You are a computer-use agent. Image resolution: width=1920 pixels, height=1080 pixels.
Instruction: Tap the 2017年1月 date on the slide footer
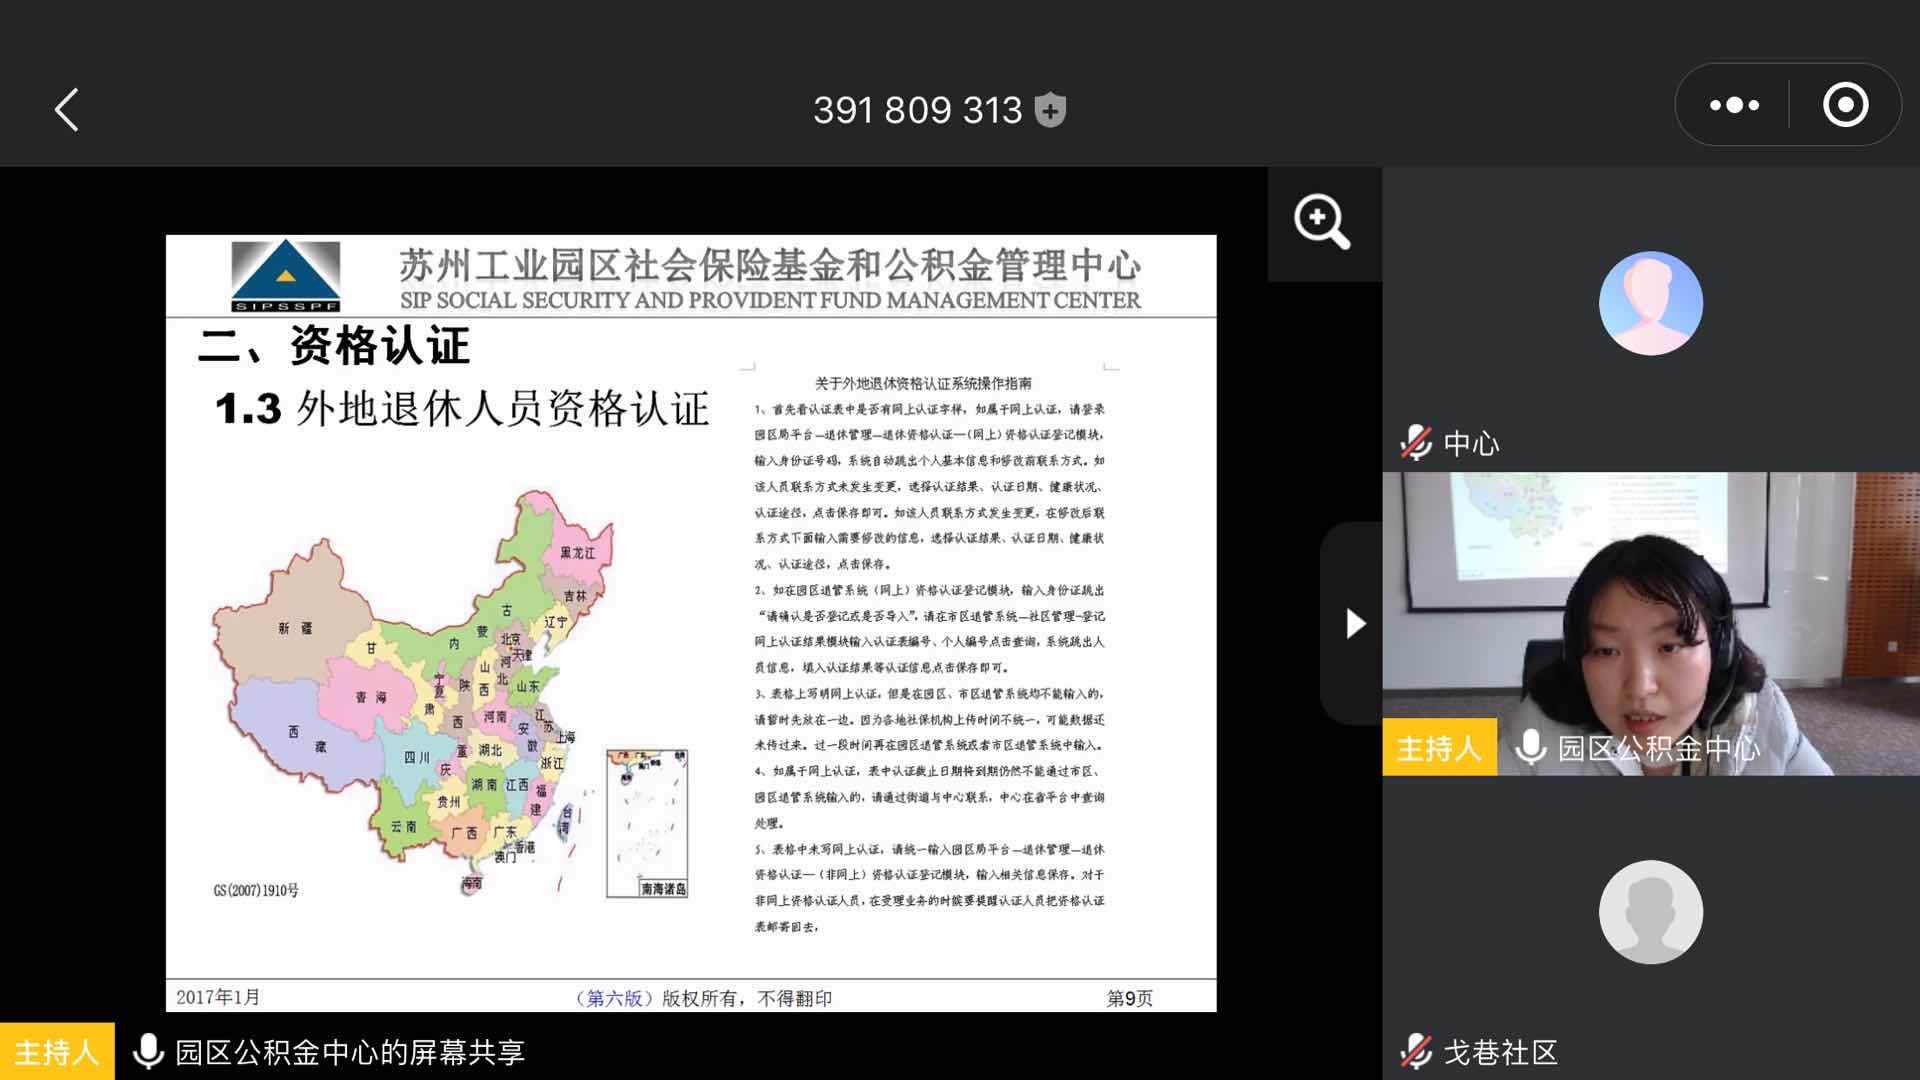pos(218,997)
